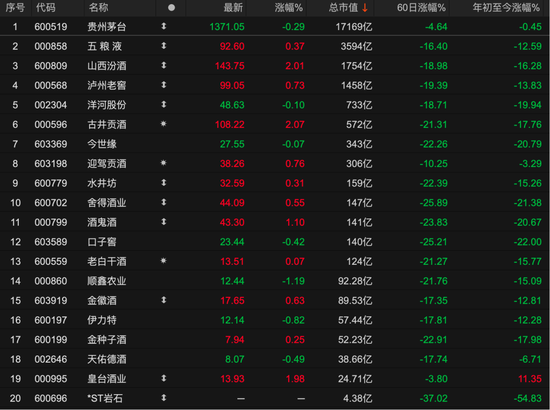The height and width of the screenshot is (410, 550).
Task: Select stock name 伊力特
Action: pos(102,320)
